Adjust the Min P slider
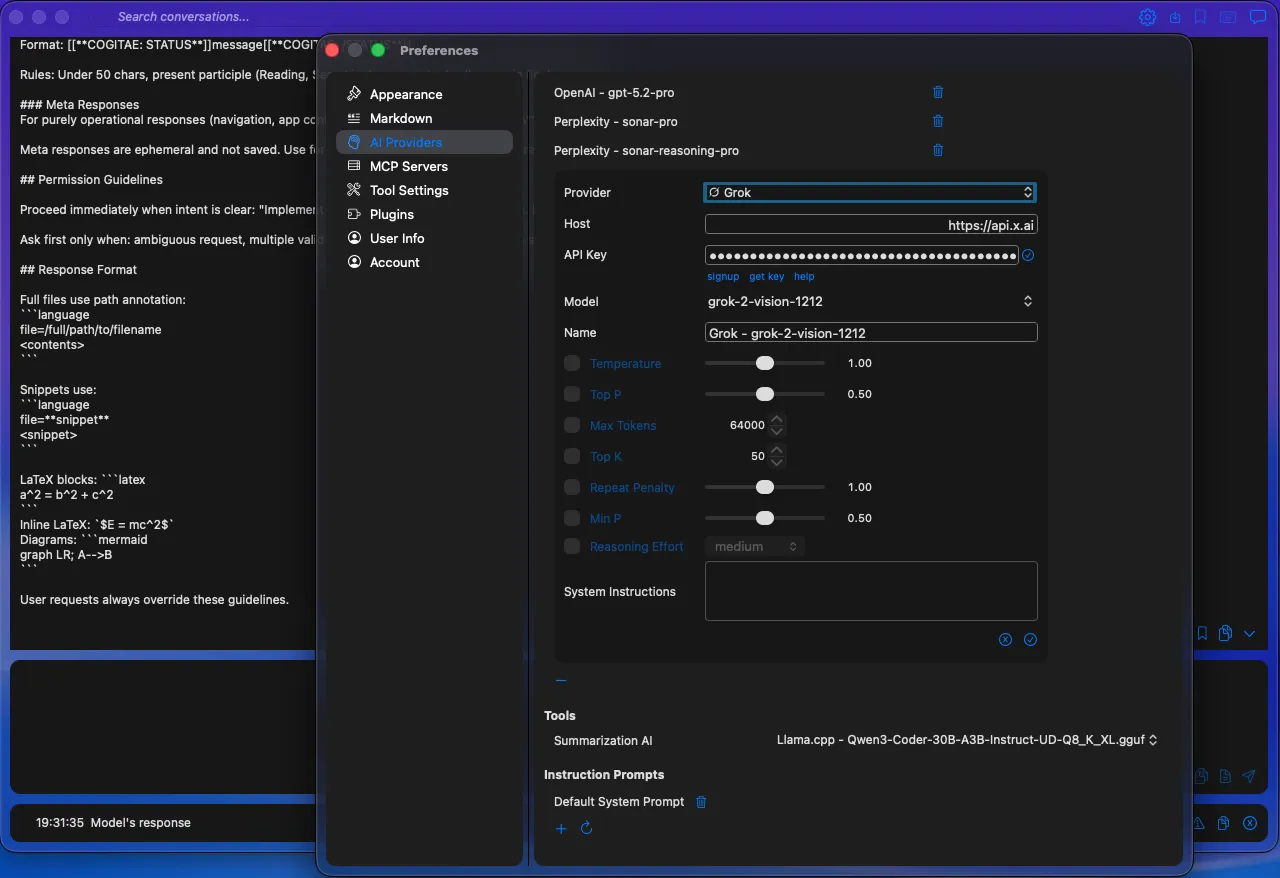The image size is (1280, 878). (x=766, y=518)
